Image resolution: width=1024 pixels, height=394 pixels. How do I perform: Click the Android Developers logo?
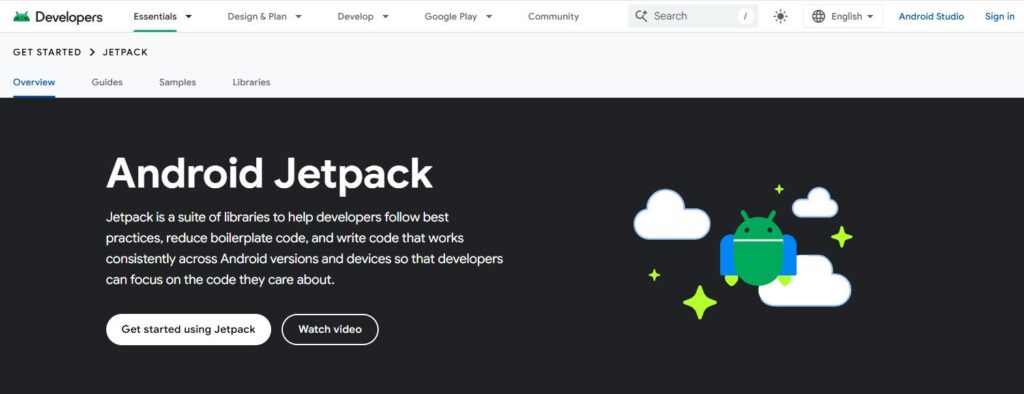tap(57, 16)
